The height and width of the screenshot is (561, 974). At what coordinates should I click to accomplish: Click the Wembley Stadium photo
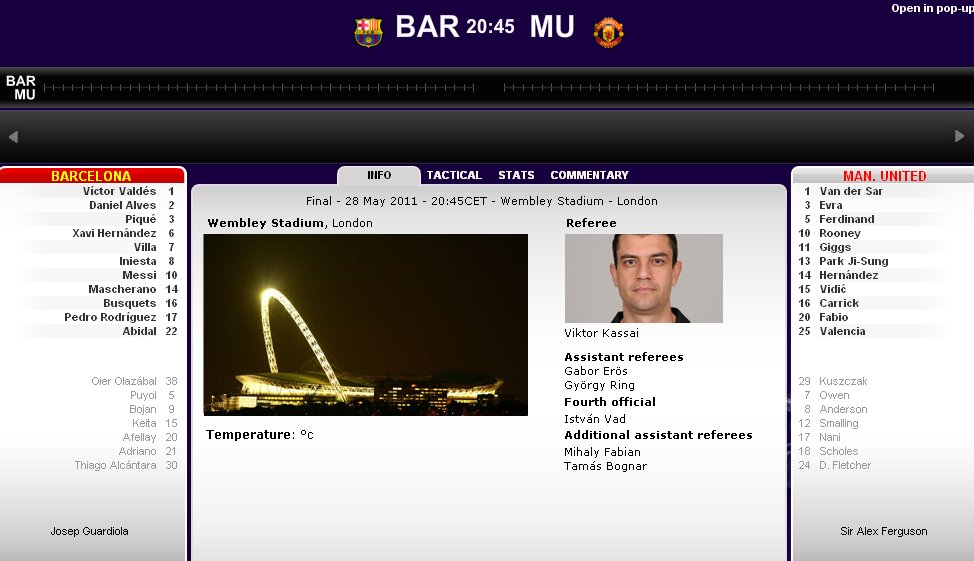[x=366, y=325]
